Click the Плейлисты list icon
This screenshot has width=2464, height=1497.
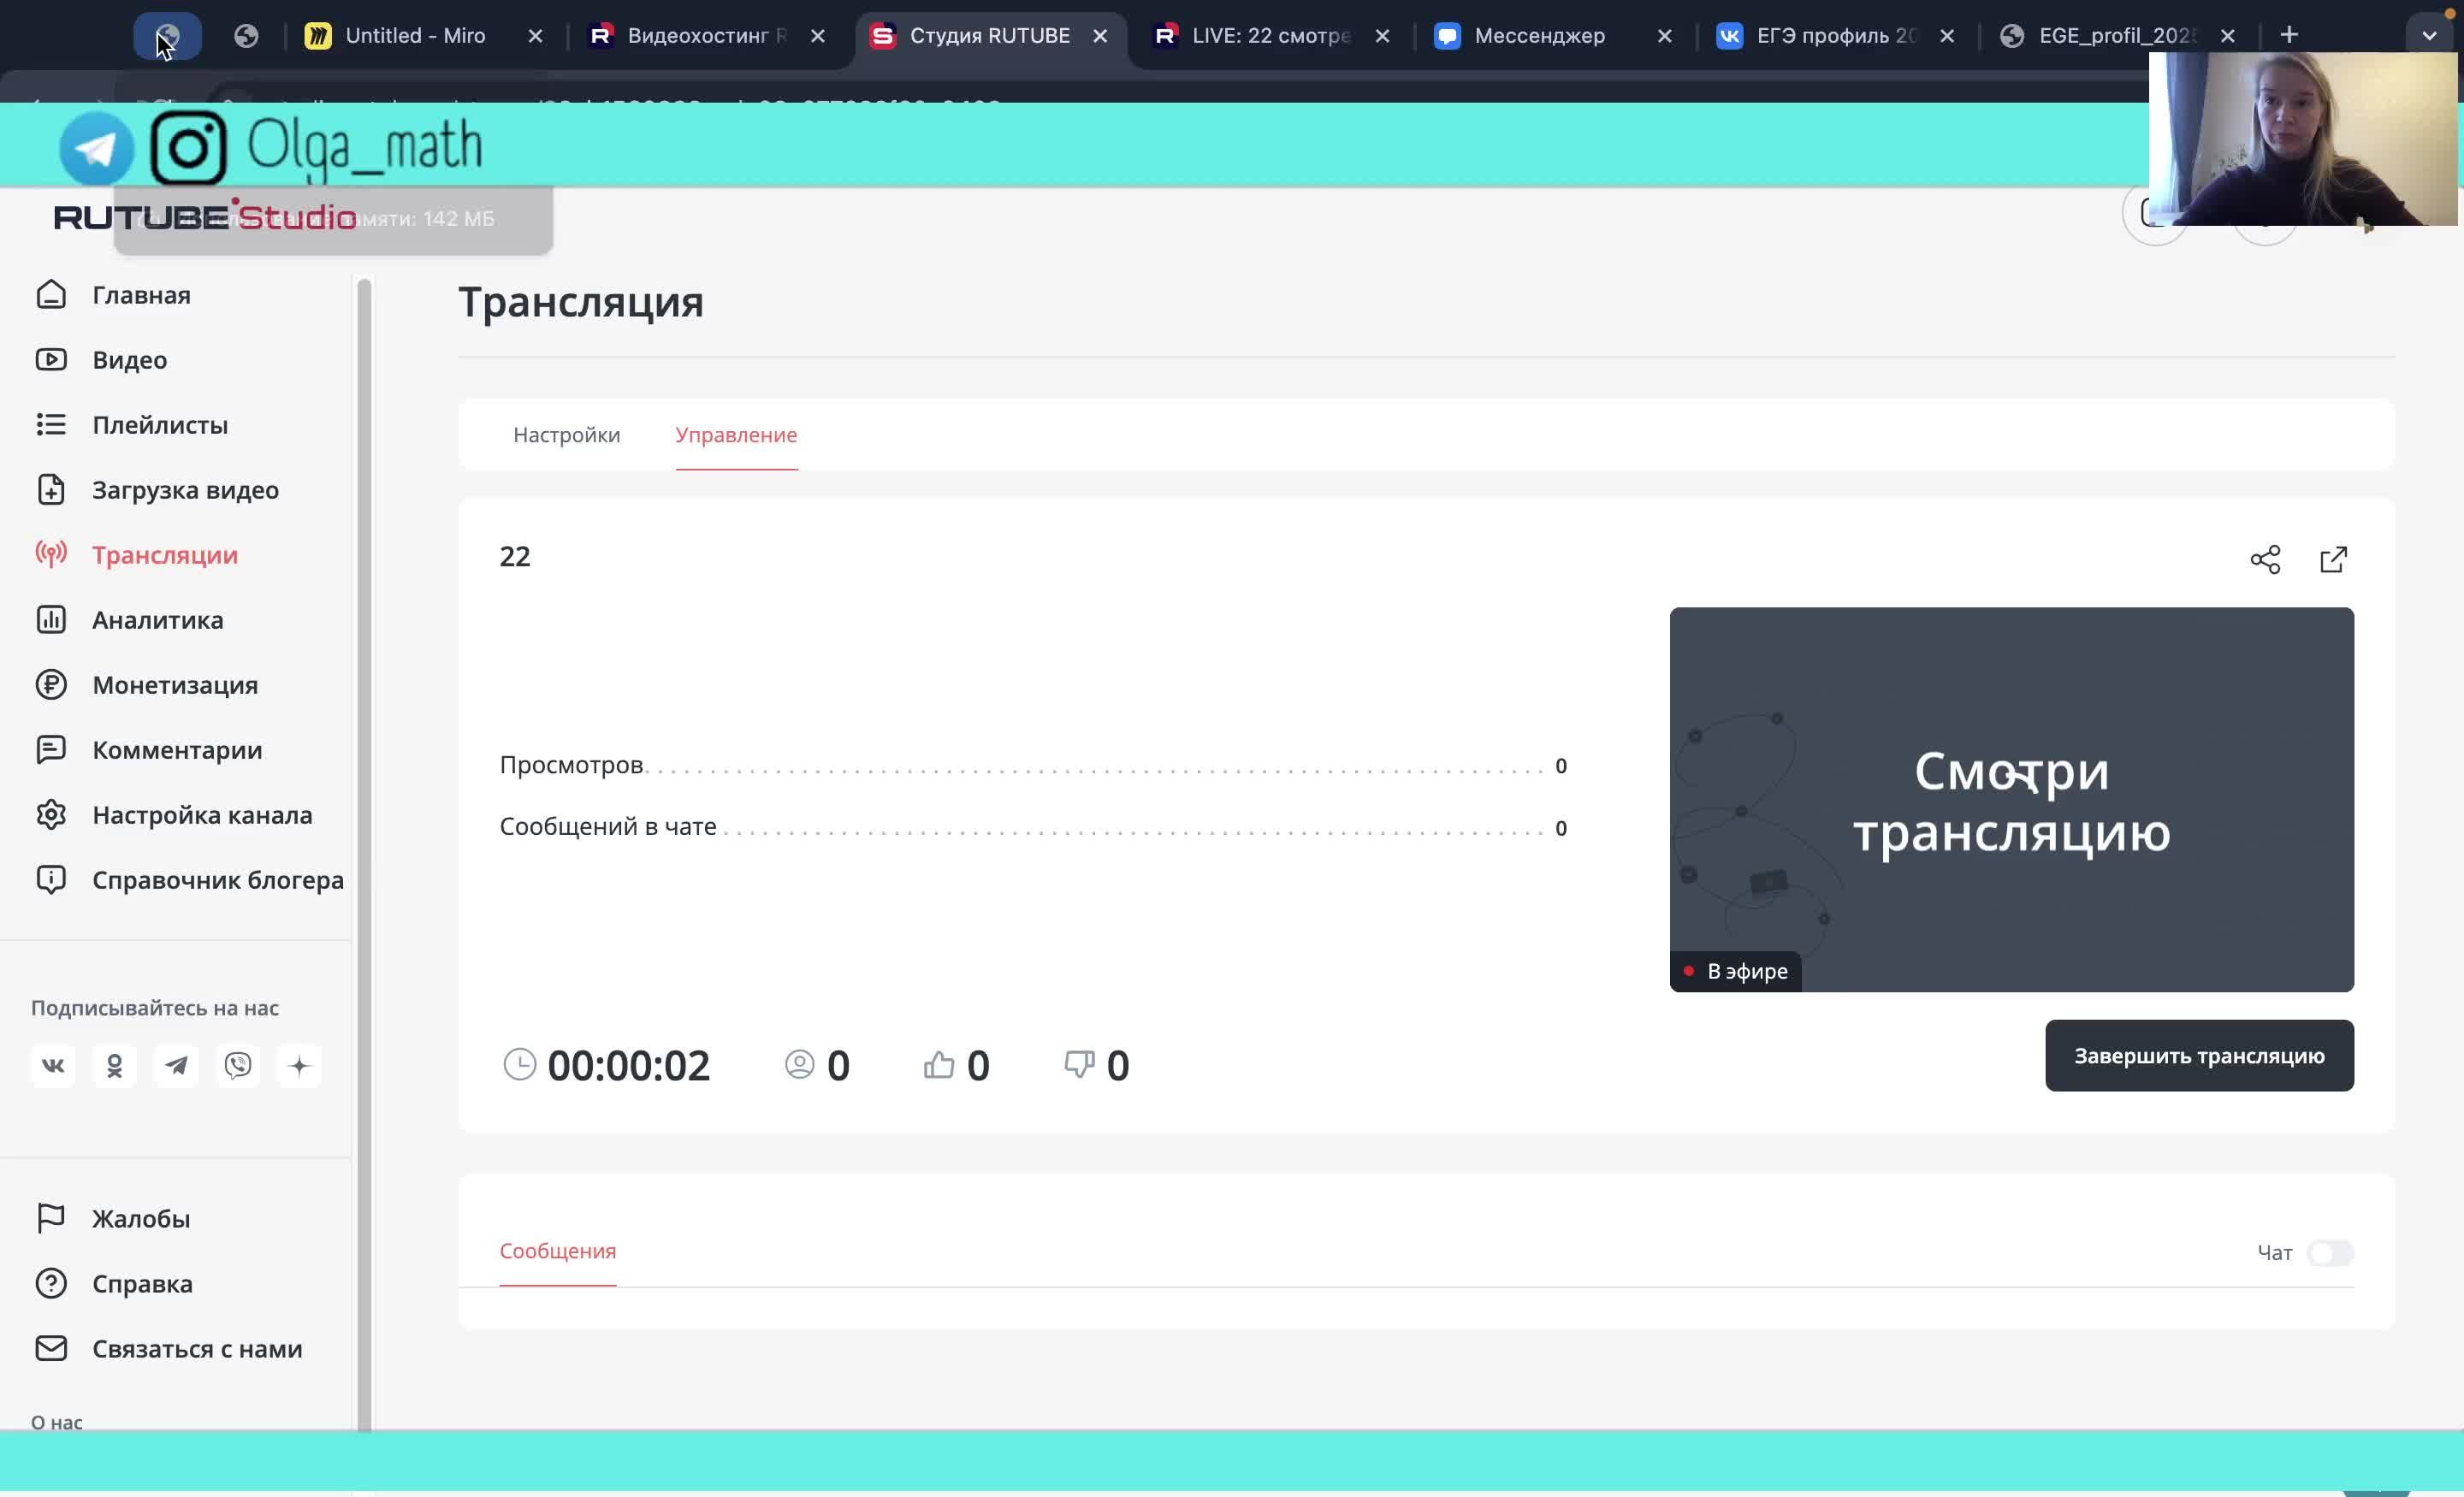click(x=51, y=424)
